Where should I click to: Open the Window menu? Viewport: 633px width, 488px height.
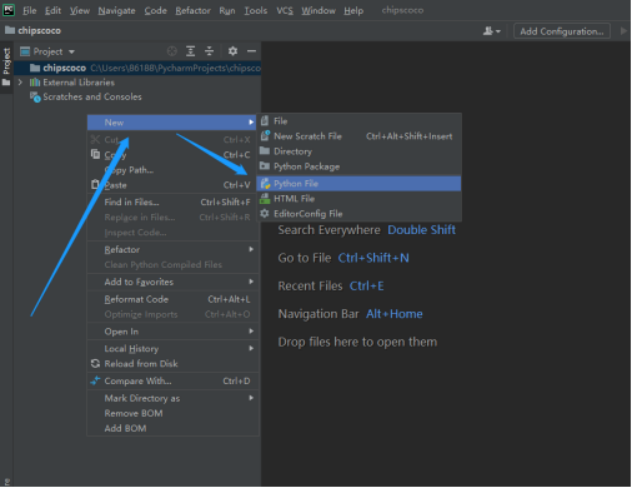318,10
